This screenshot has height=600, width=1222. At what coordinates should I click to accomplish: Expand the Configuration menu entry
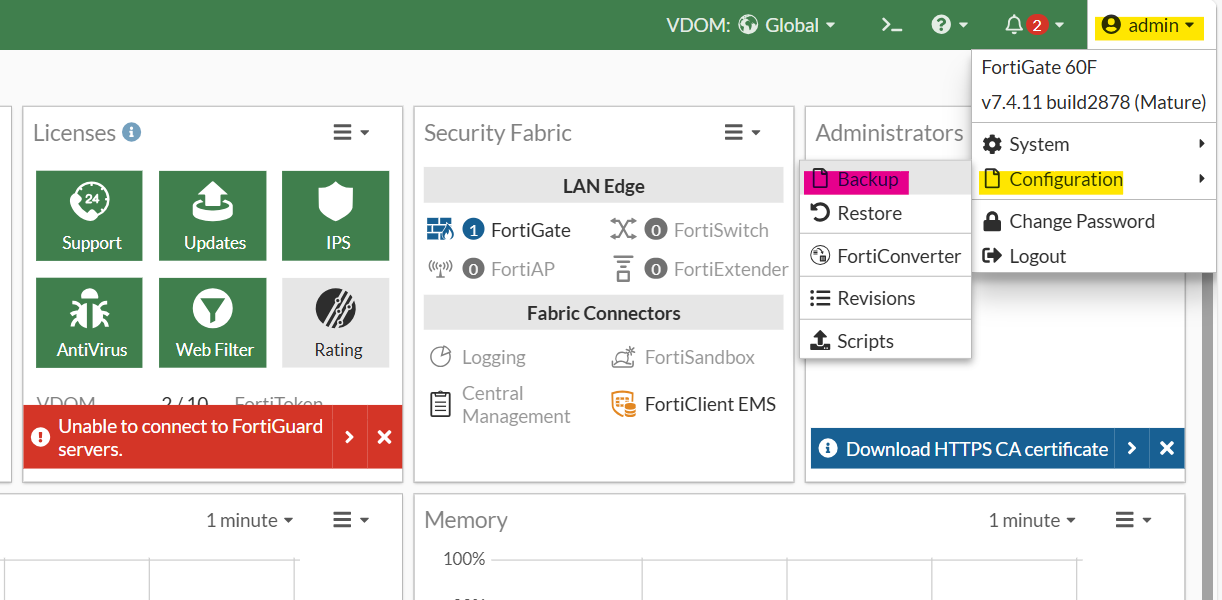pyautogui.click(x=1094, y=180)
